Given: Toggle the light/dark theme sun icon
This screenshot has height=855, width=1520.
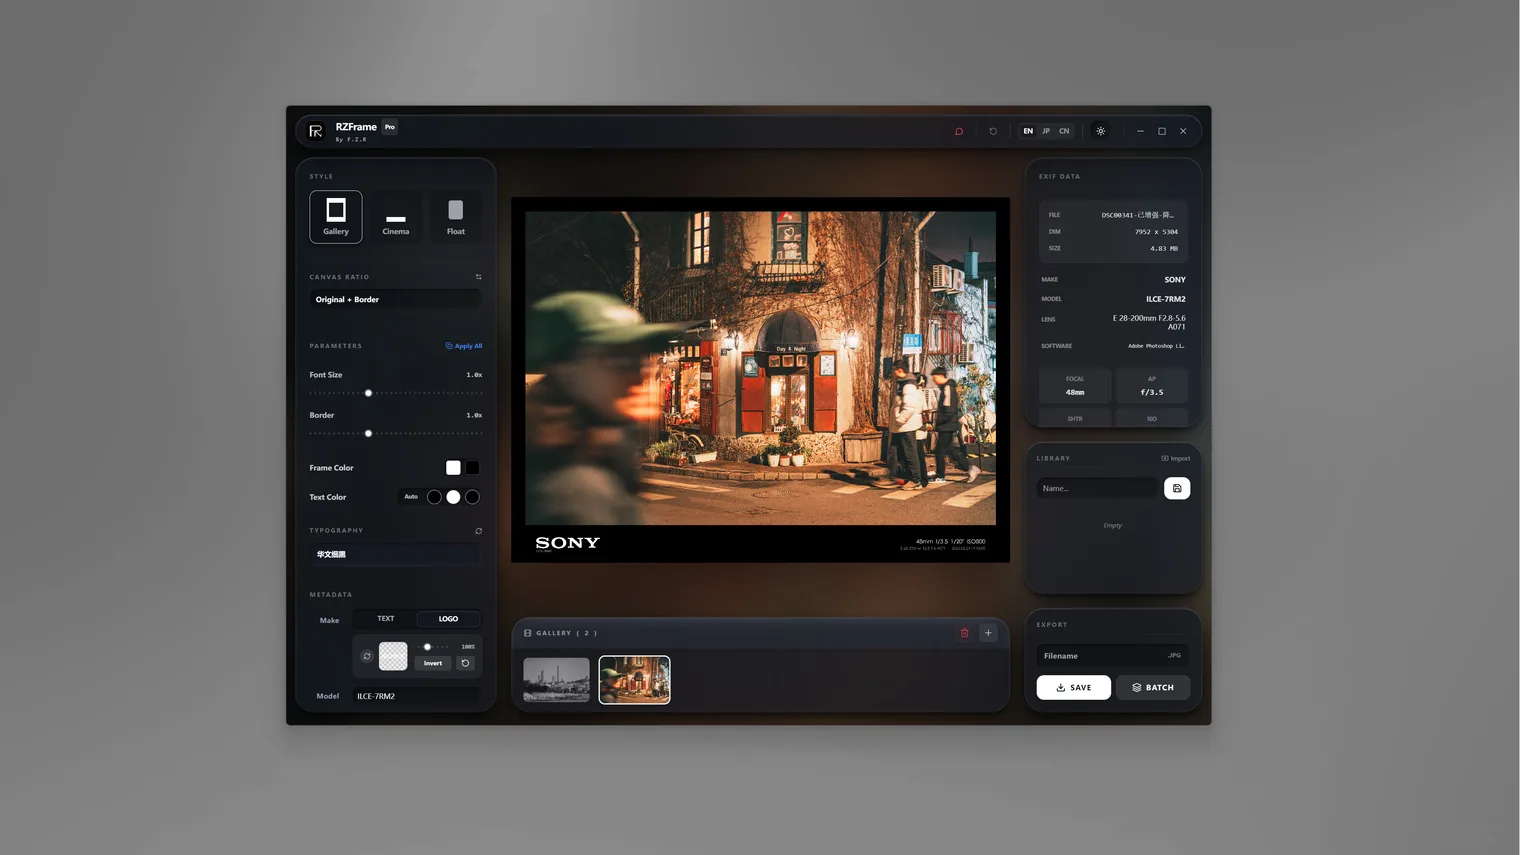Looking at the screenshot, I should (1101, 131).
